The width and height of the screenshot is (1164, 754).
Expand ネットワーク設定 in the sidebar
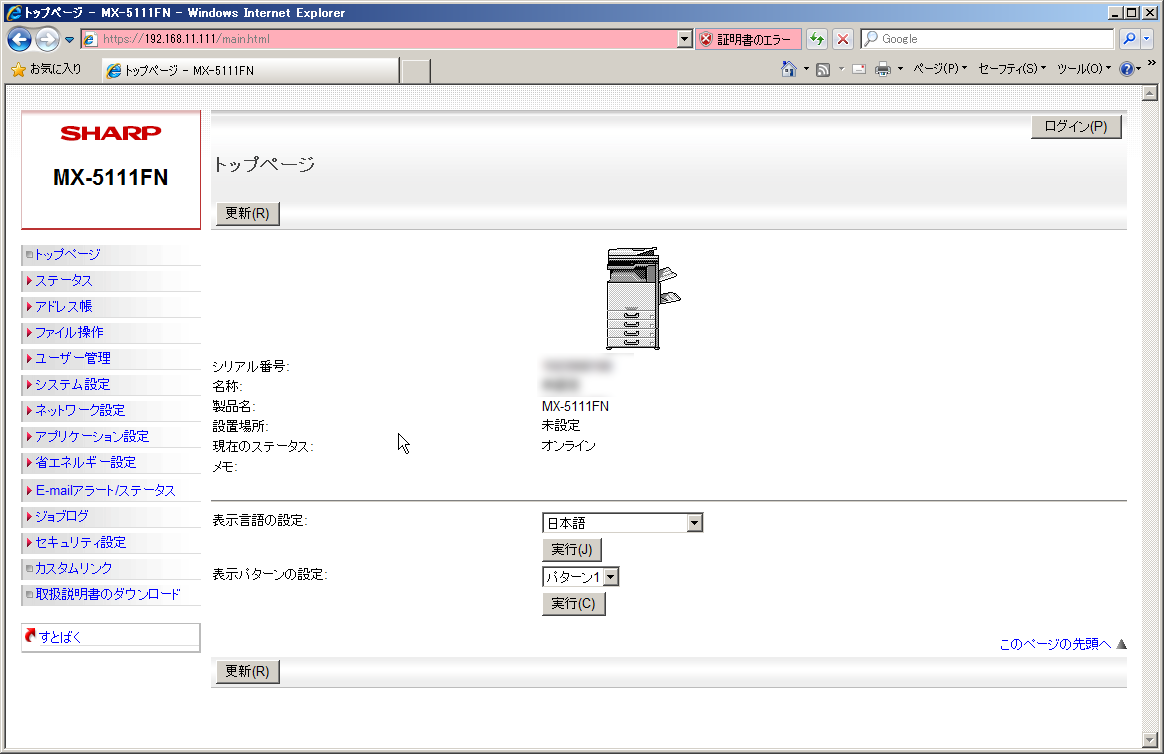(80, 410)
